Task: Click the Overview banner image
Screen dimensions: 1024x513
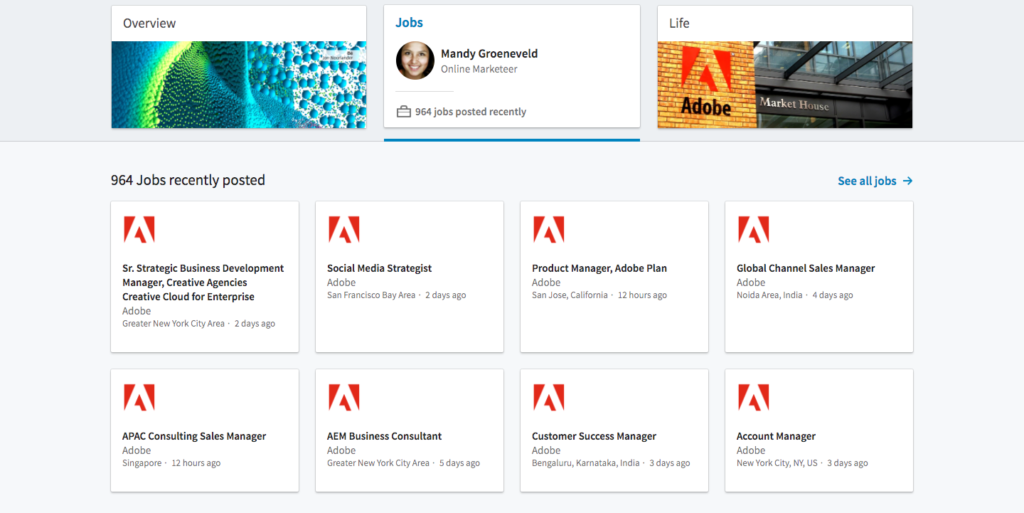Action: click(238, 85)
